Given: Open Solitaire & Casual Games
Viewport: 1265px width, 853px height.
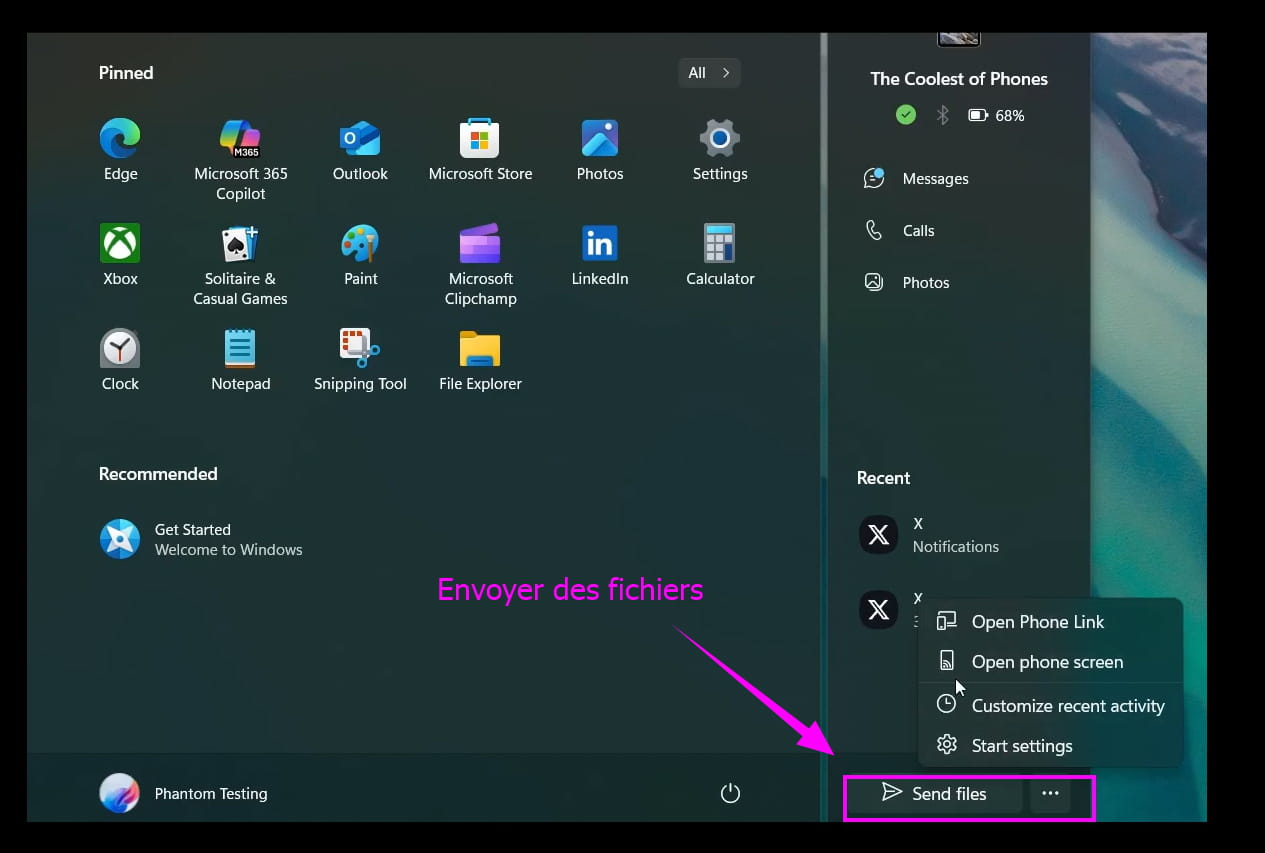Looking at the screenshot, I should tap(240, 265).
